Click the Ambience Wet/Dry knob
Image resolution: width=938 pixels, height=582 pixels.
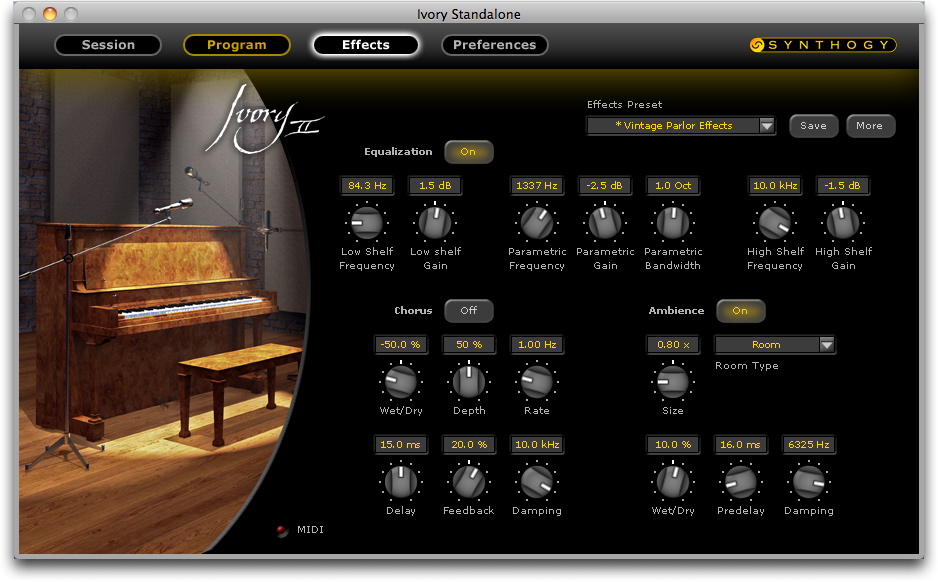(x=673, y=482)
